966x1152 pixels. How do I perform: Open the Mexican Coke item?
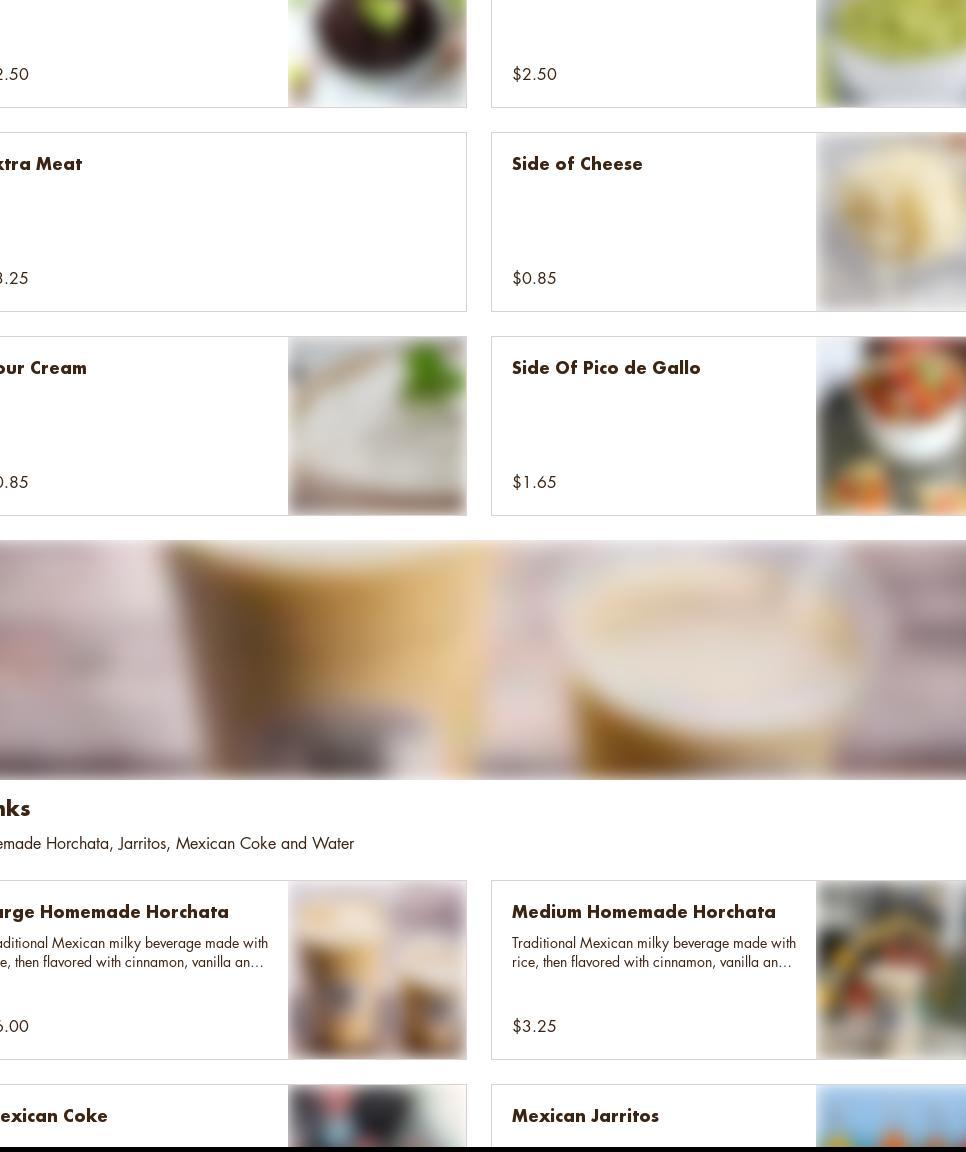233,1115
